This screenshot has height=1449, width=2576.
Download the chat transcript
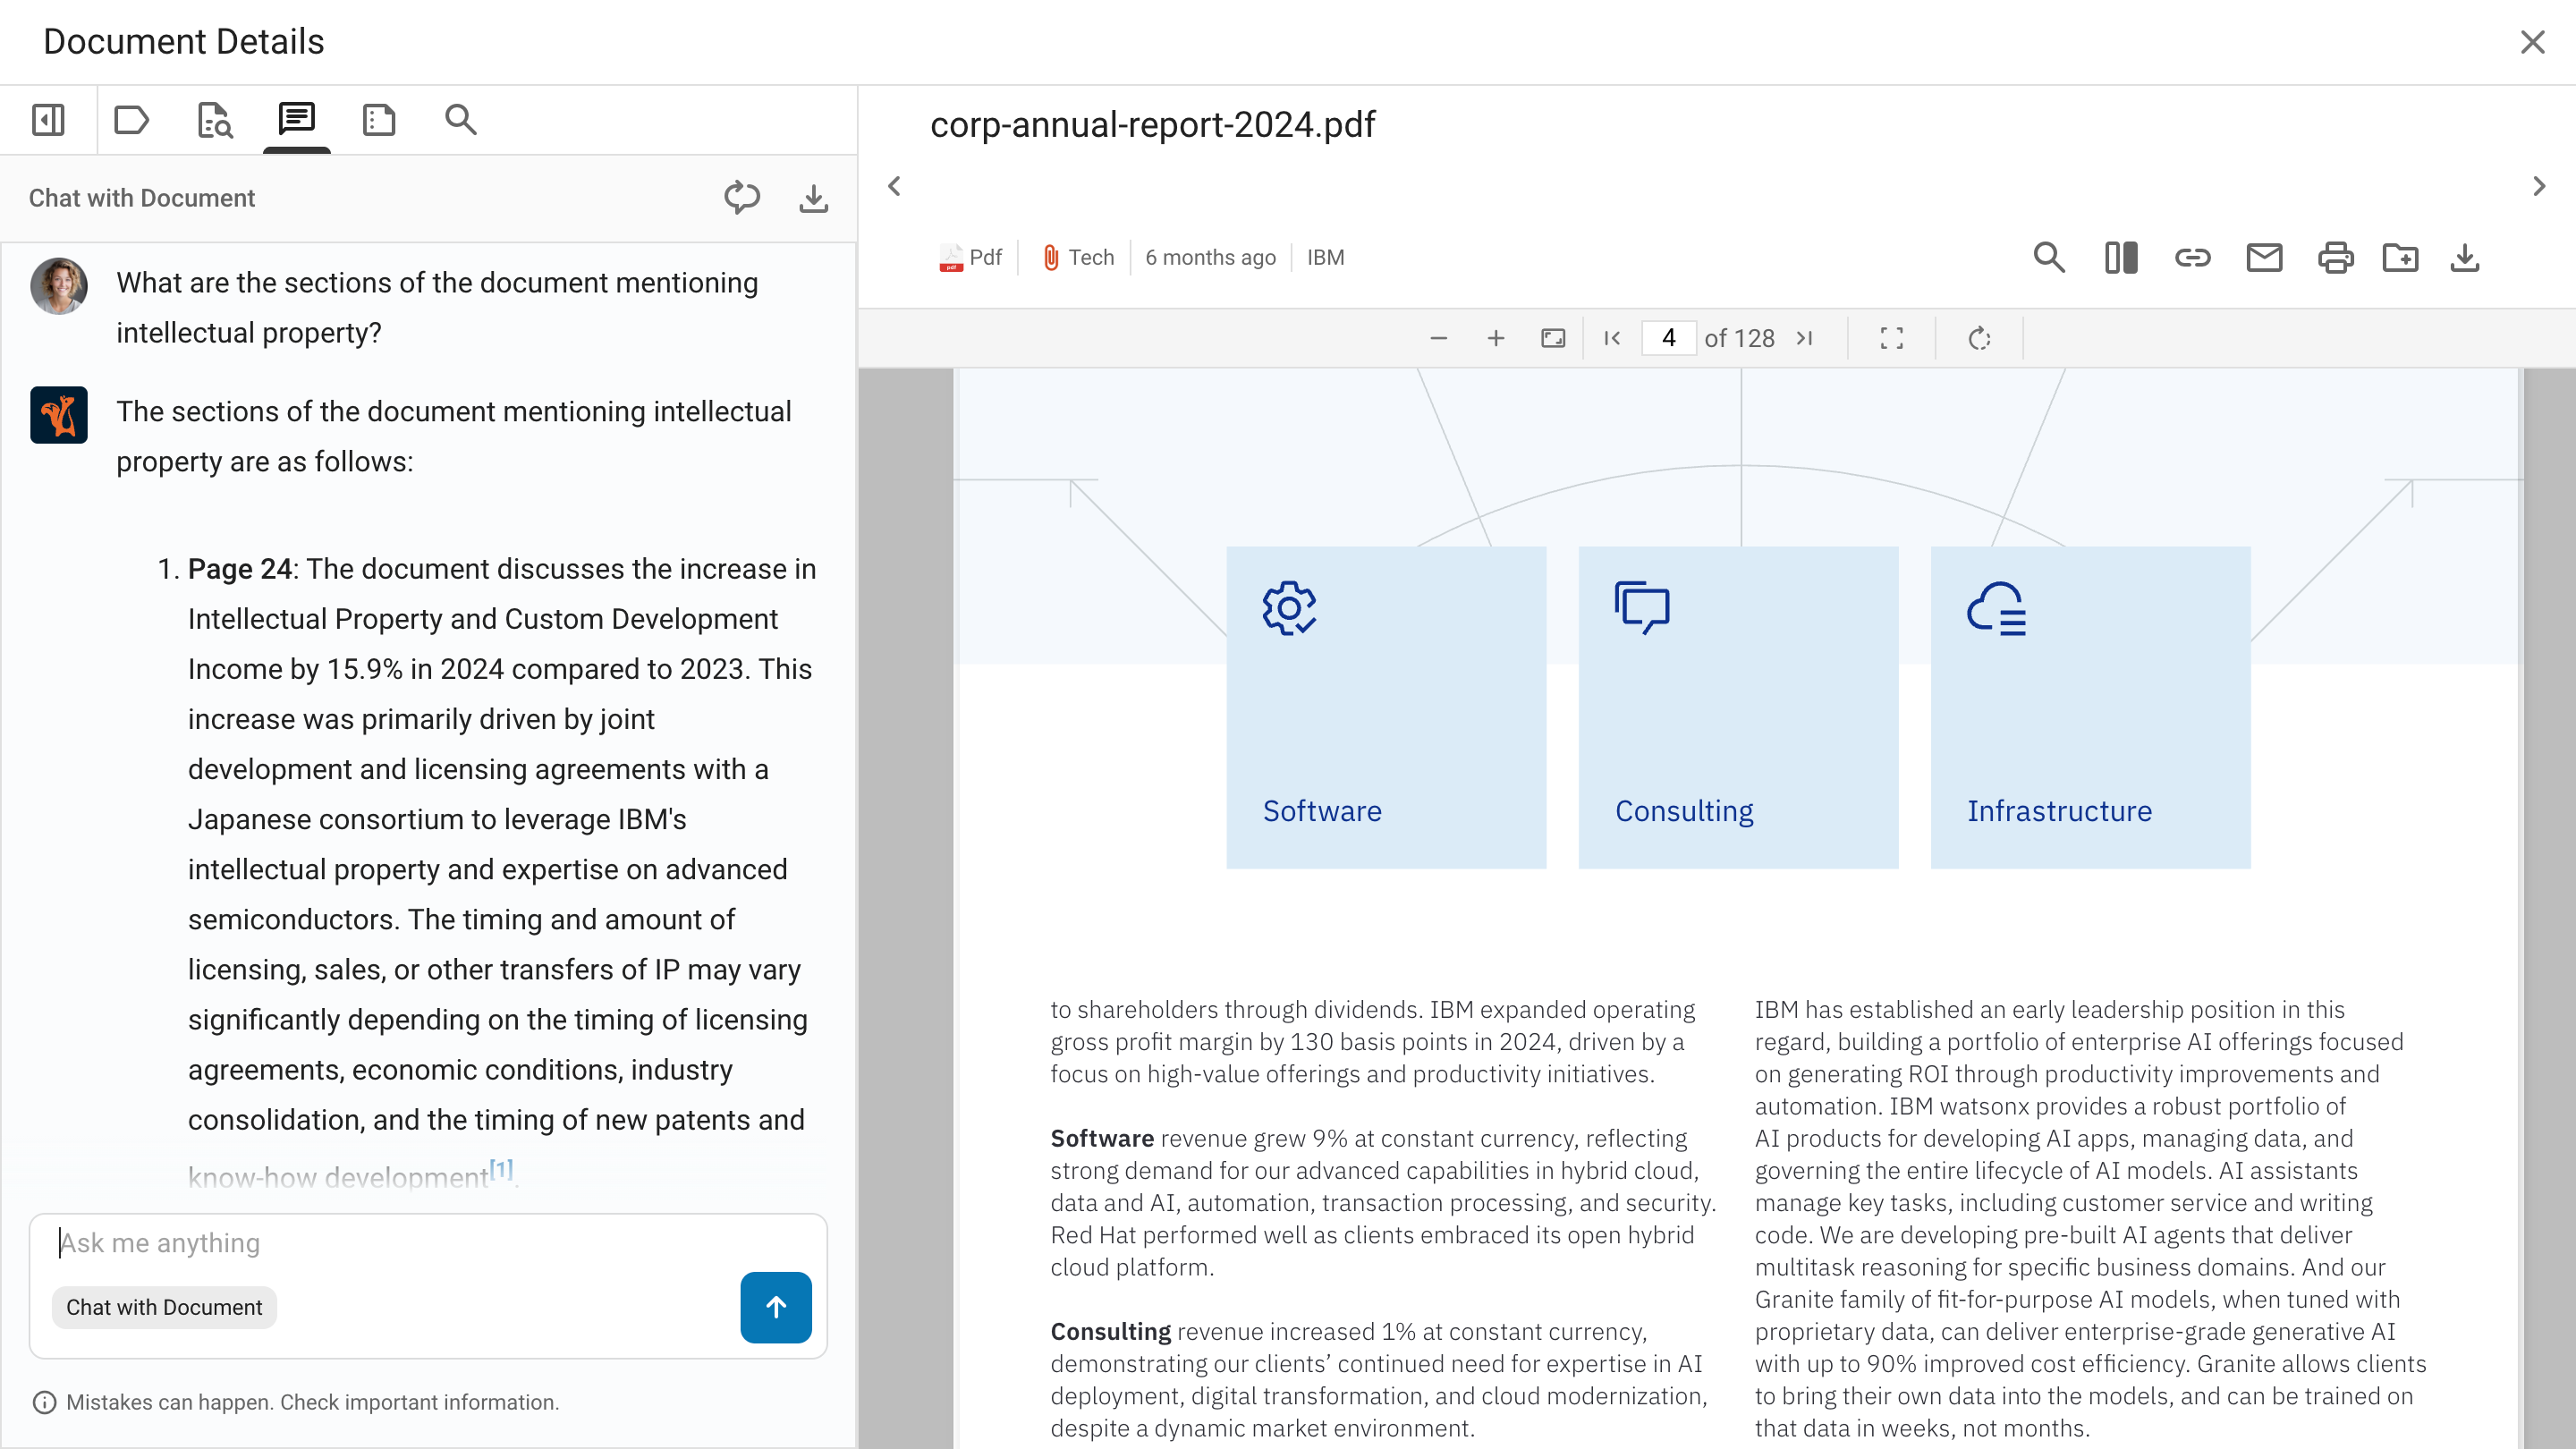[x=813, y=198]
